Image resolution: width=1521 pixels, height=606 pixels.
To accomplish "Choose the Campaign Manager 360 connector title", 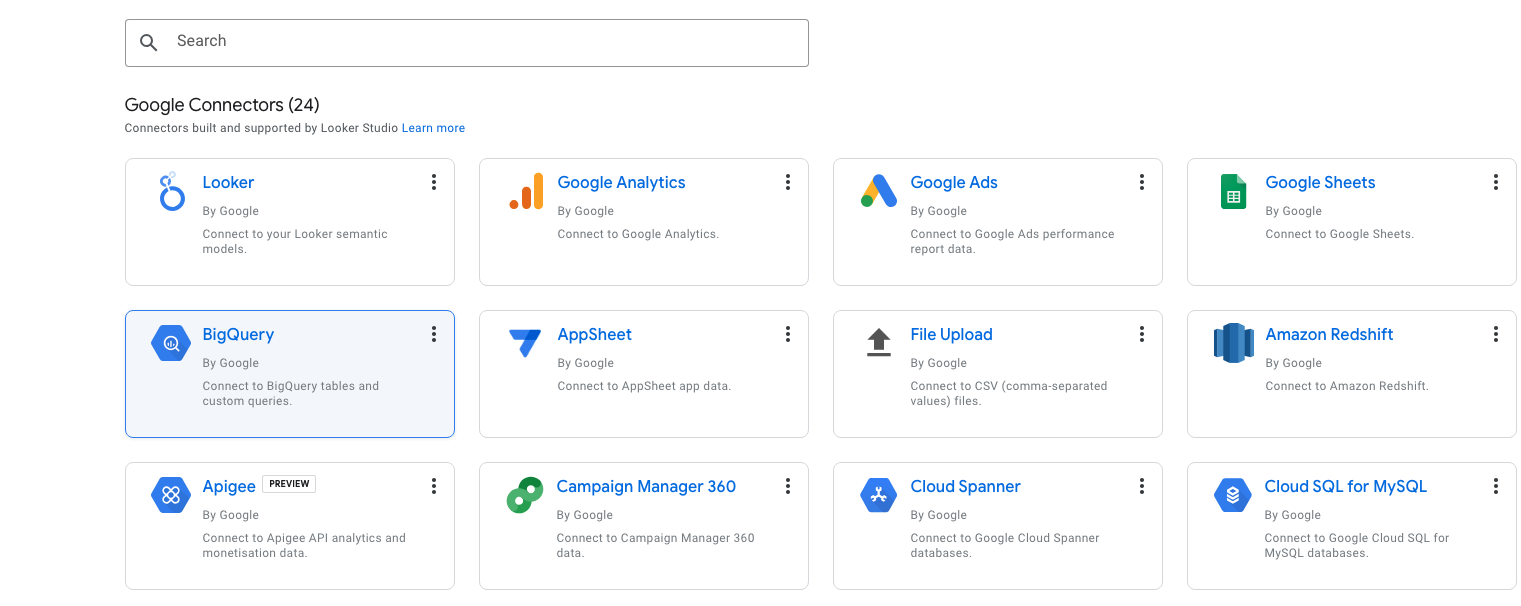I will coord(646,486).
